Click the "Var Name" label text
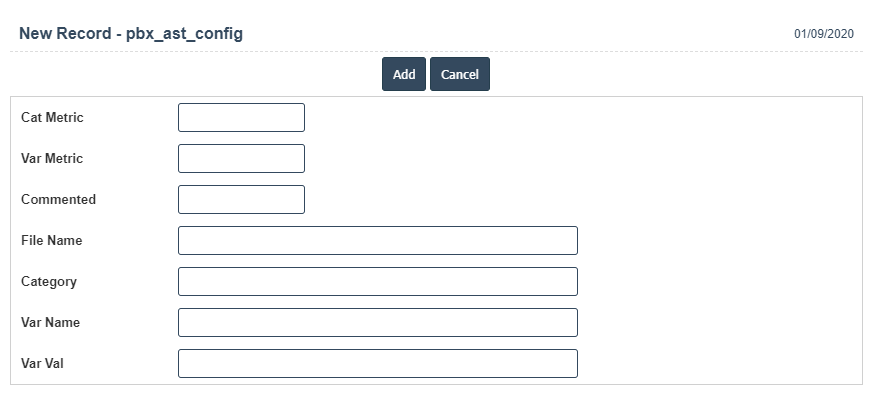This screenshot has width=877, height=401. (x=50, y=323)
